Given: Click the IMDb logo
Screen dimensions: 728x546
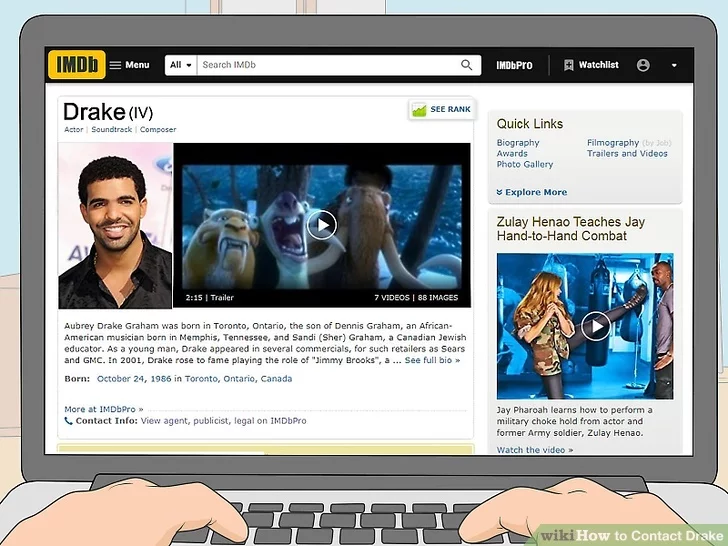Looking at the screenshot, I should click(x=77, y=65).
